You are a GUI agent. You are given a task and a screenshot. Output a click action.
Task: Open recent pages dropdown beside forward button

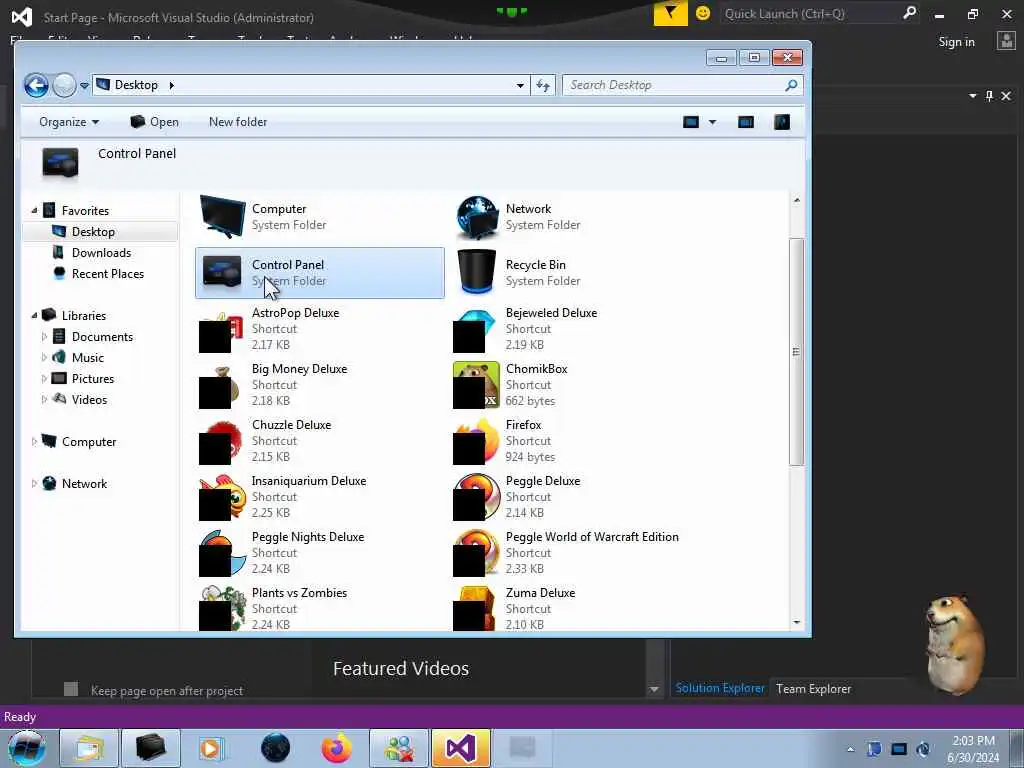pos(84,86)
